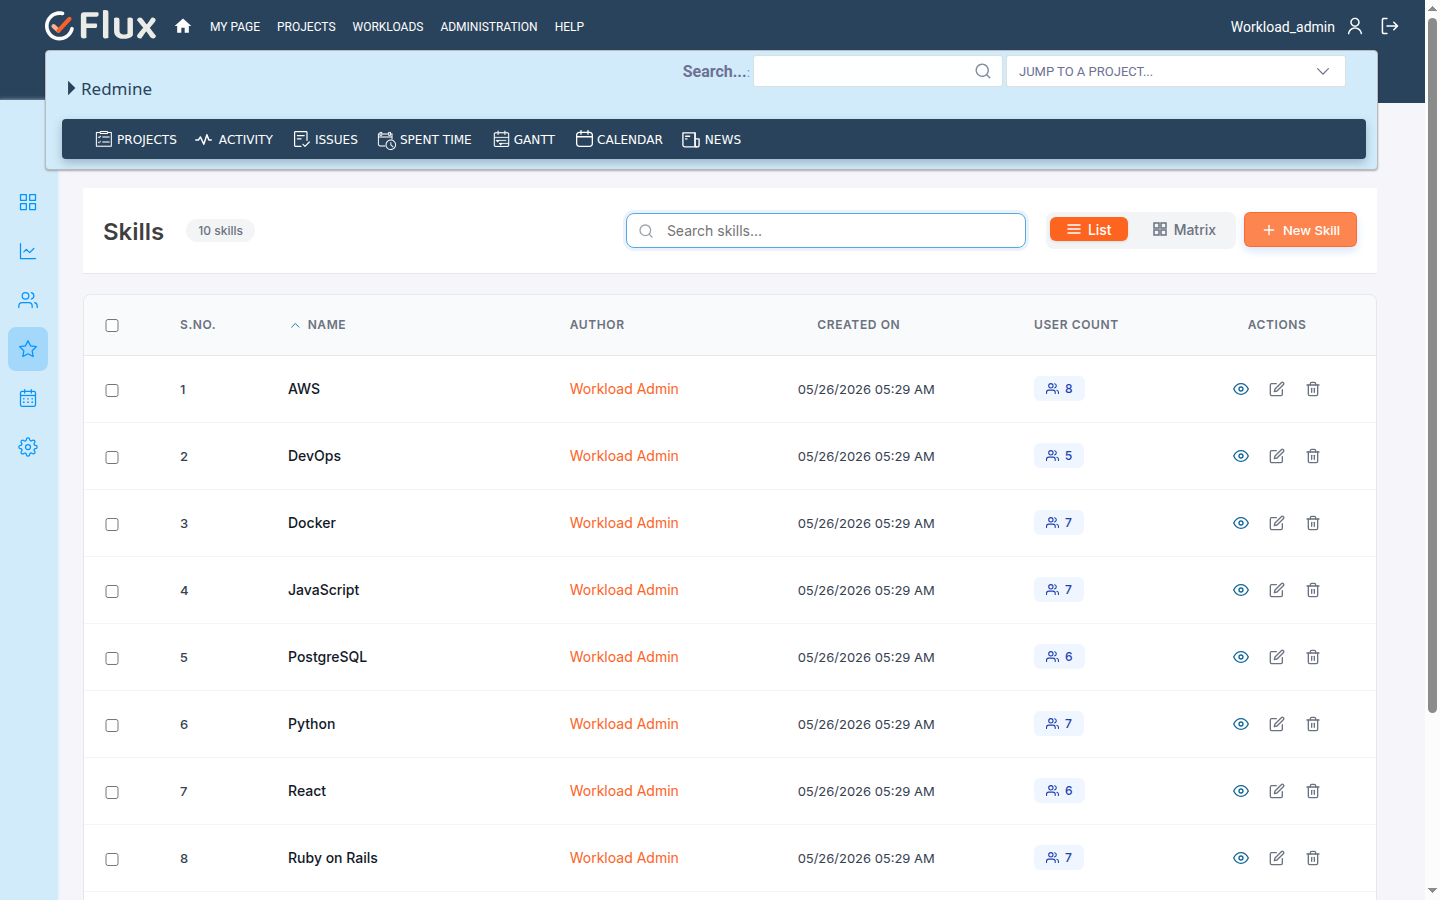
Task: Check the Python row checkbox
Action: pos(112,725)
